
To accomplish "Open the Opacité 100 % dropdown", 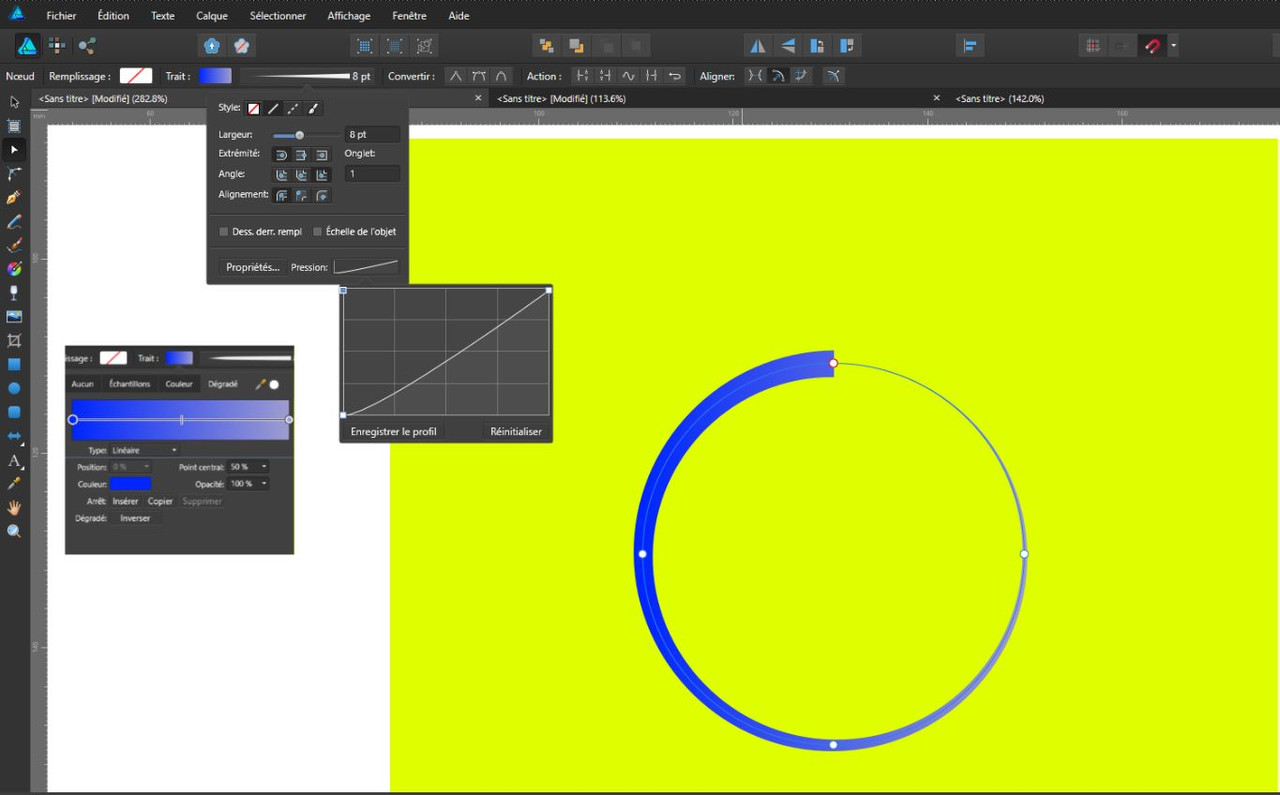I will (249, 484).
